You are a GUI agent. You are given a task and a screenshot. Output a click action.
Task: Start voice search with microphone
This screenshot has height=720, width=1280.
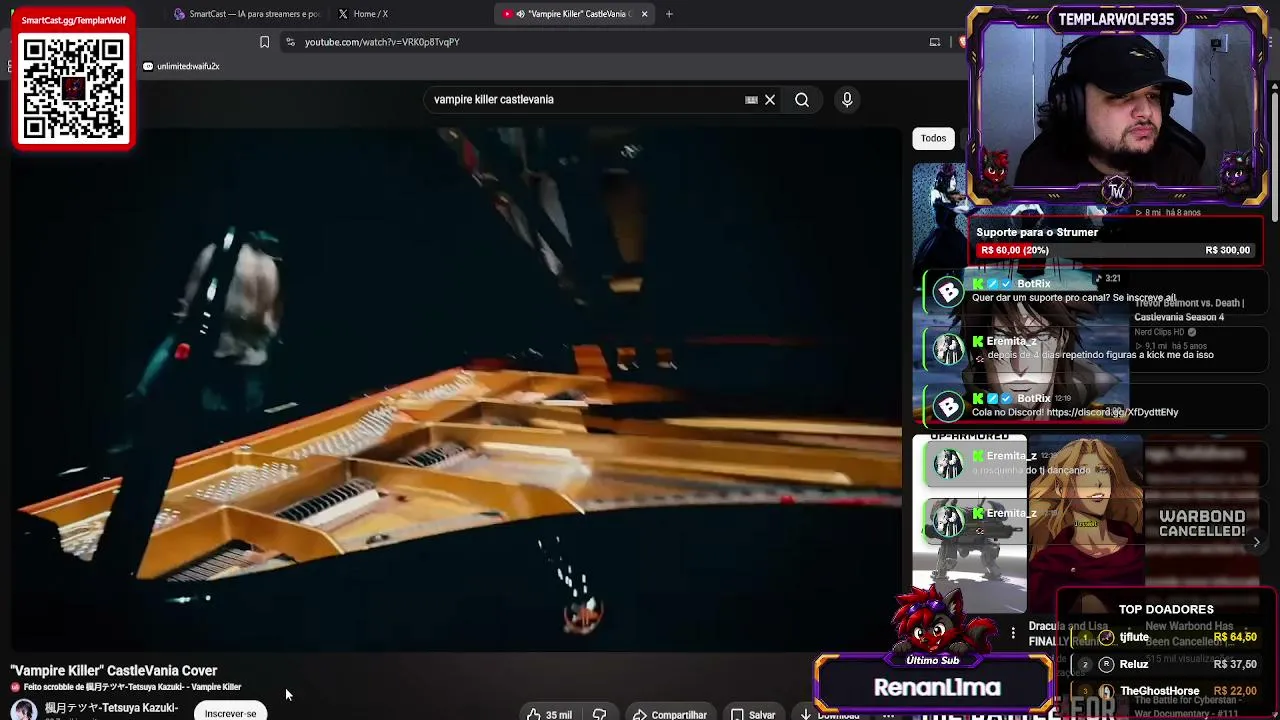(847, 100)
